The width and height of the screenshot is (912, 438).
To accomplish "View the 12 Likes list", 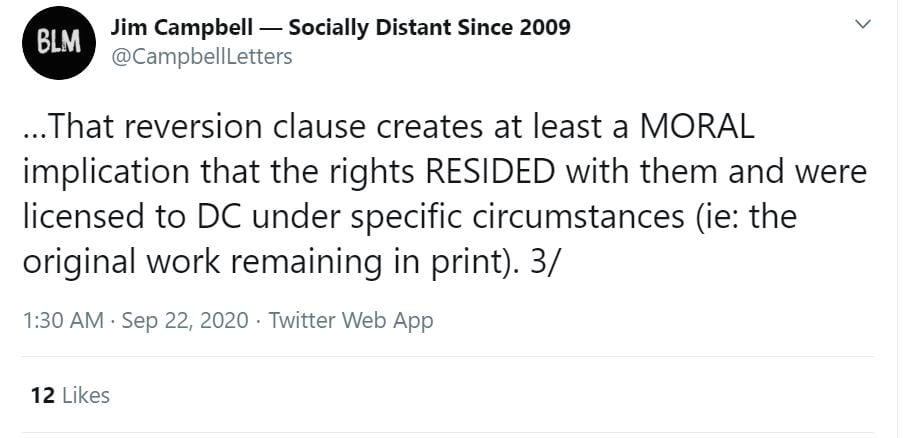I will [70, 395].
